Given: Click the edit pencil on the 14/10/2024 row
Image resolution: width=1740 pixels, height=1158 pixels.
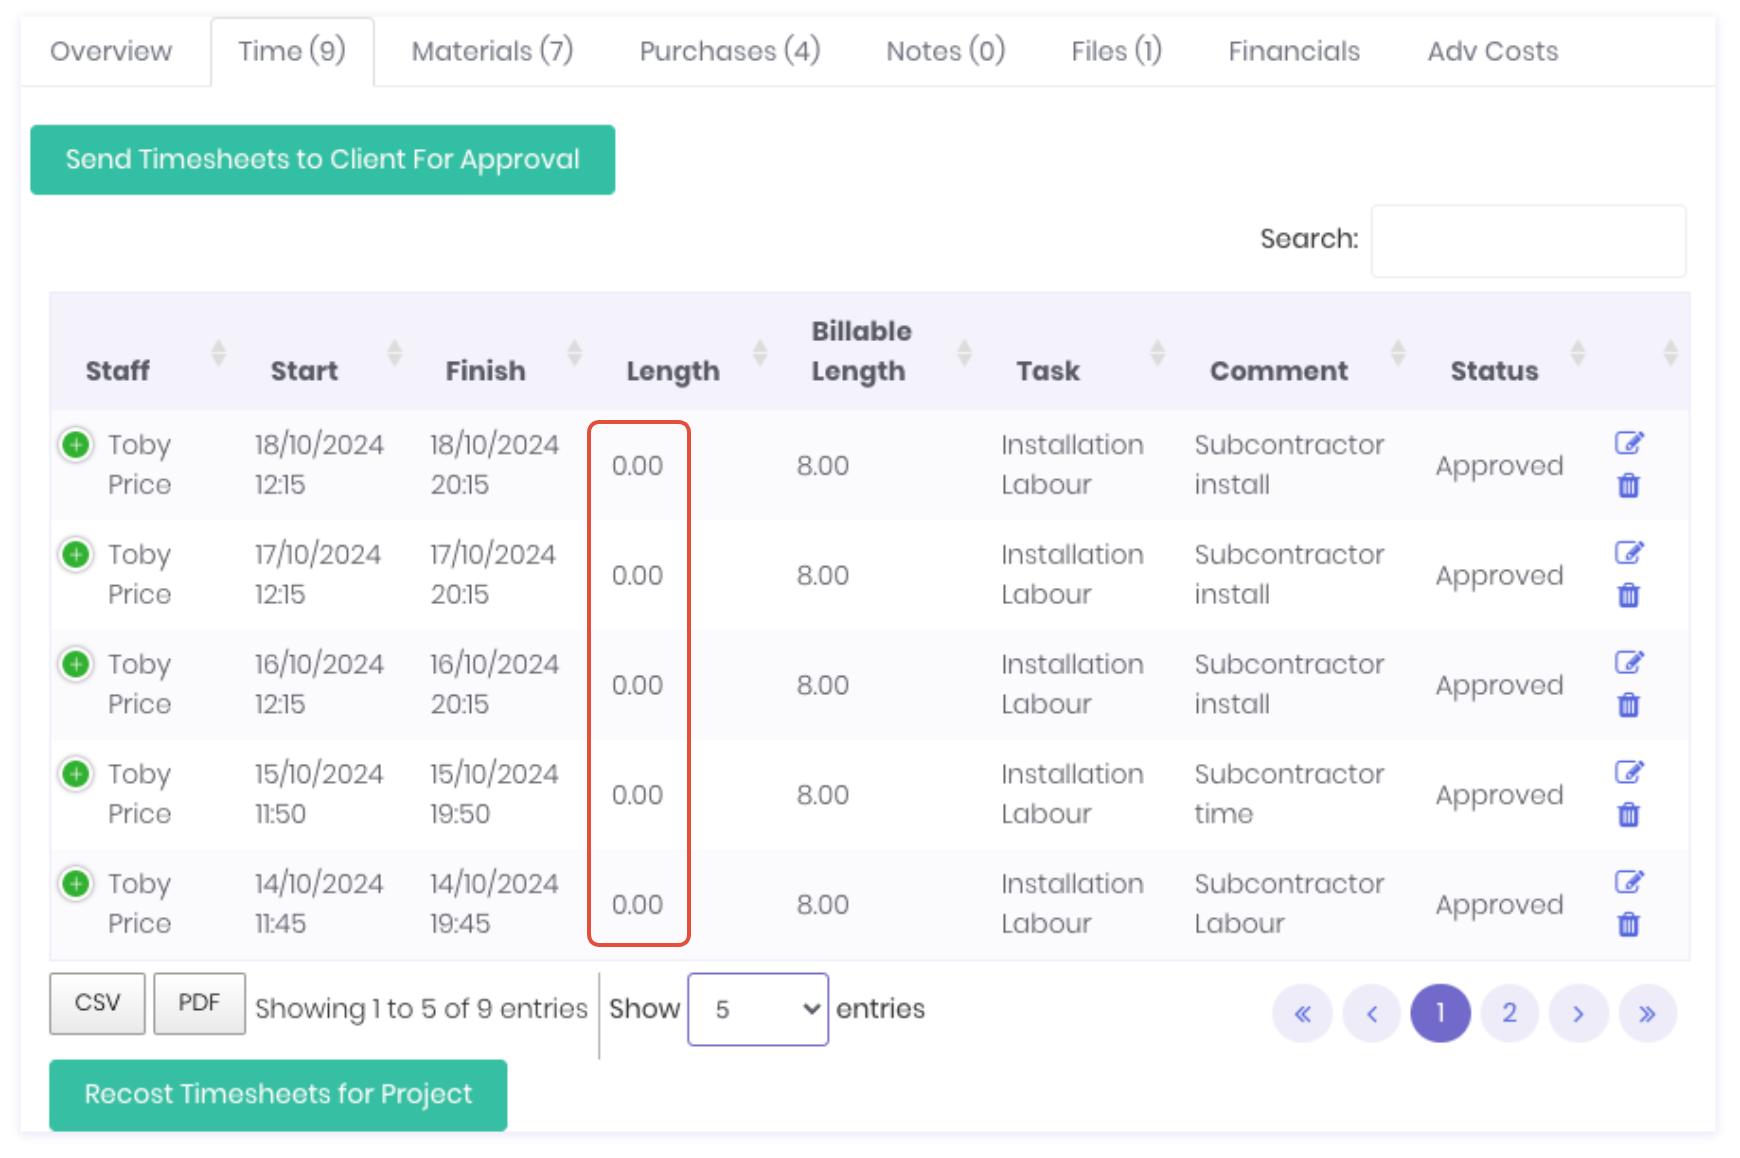Looking at the screenshot, I should click(x=1629, y=881).
